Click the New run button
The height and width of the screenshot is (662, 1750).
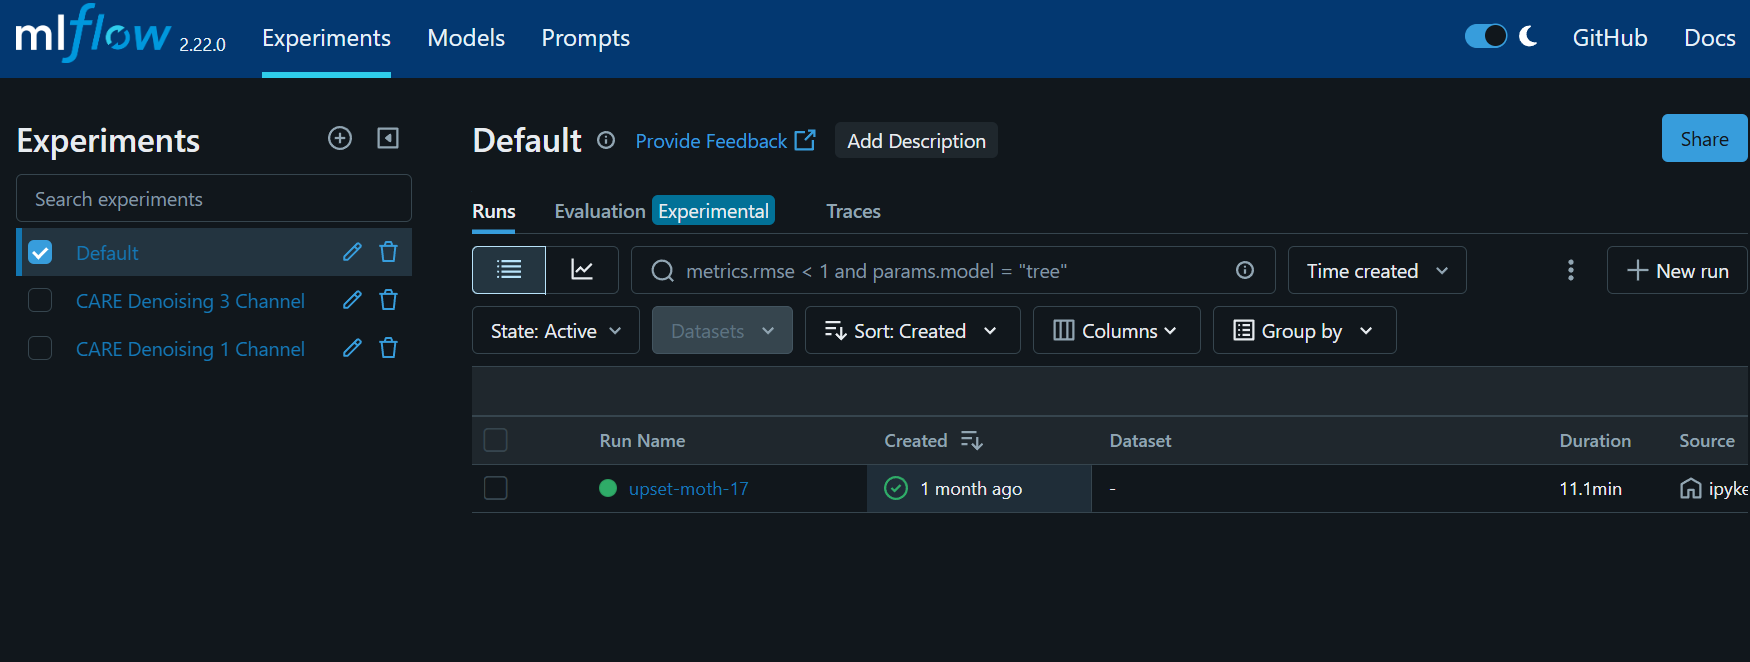coord(1677,270)
